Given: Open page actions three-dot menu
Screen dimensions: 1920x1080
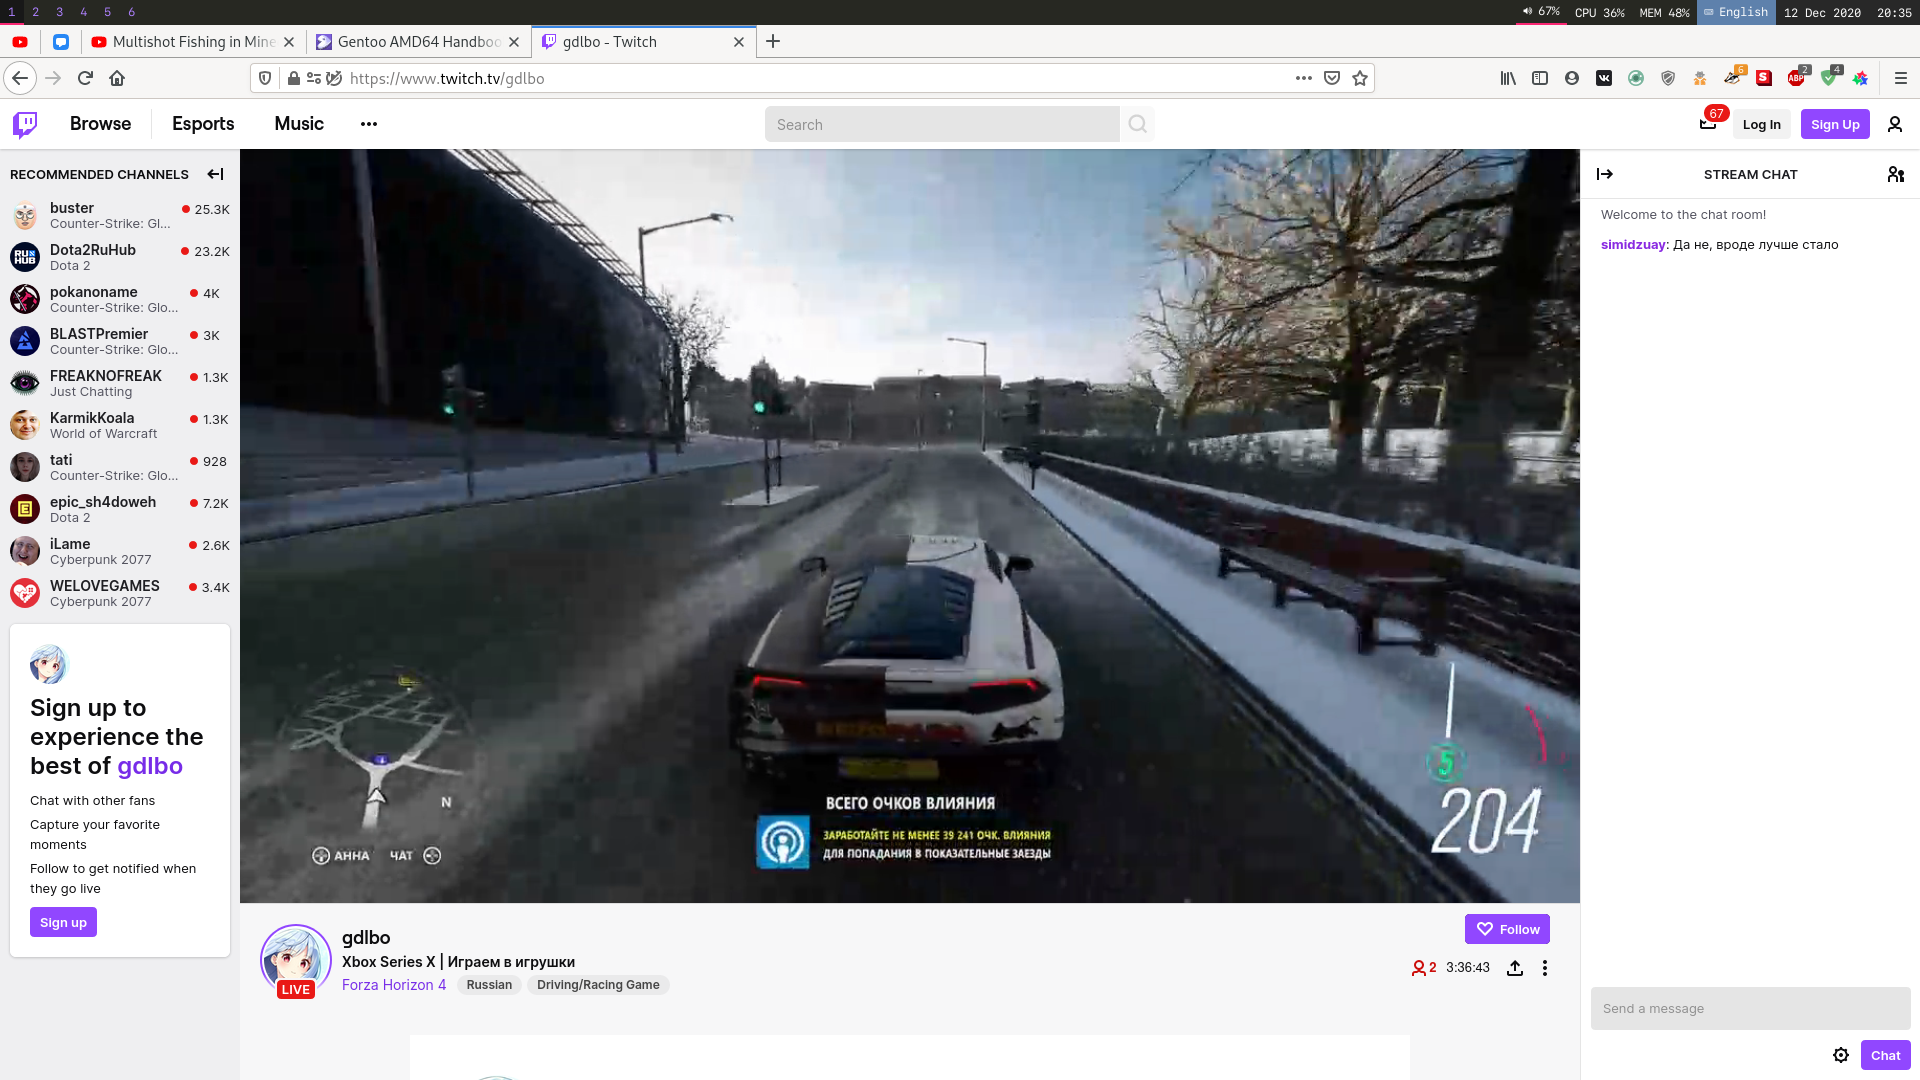Looking at the screenshot, I should pos(1304,78).
